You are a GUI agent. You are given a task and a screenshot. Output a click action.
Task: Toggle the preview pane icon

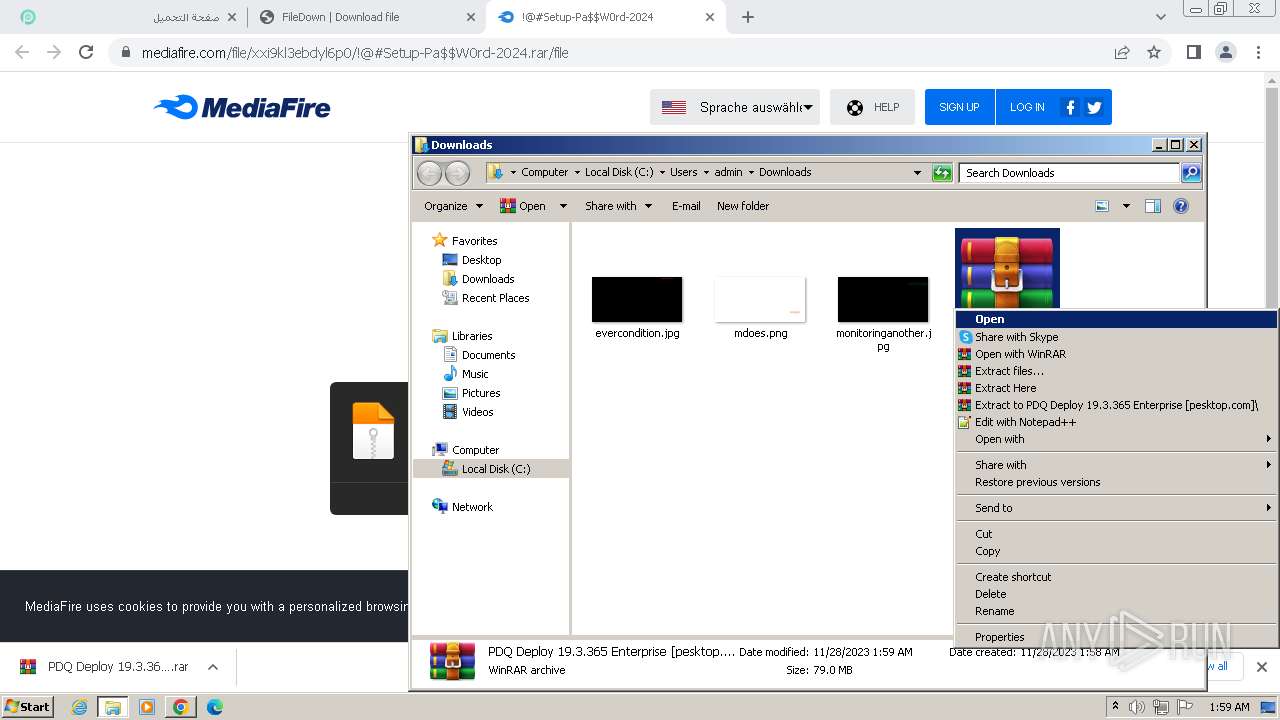coord(1153,206)
